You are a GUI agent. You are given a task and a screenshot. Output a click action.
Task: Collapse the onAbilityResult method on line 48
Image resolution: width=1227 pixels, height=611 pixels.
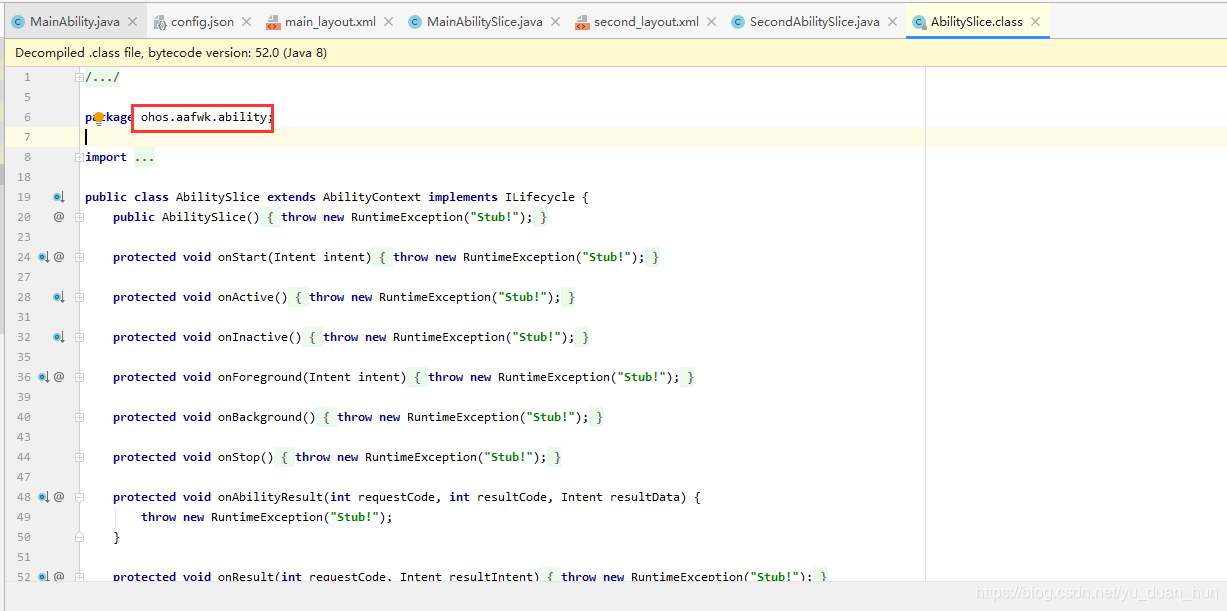[x=79, y=497]
